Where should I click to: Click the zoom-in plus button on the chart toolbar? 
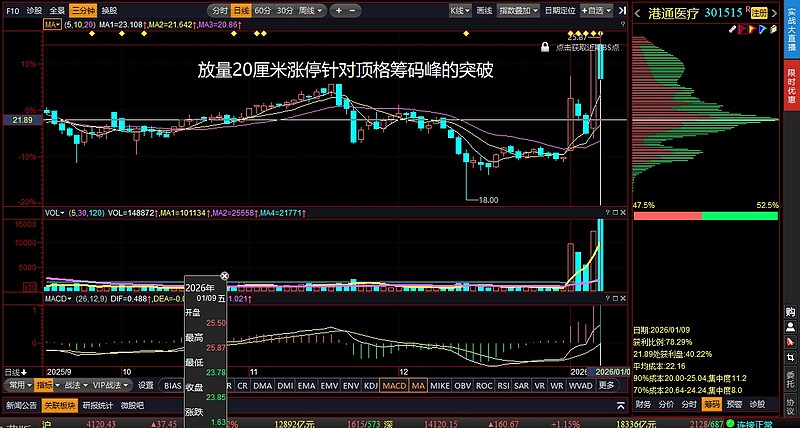click(x=339, y=10)
